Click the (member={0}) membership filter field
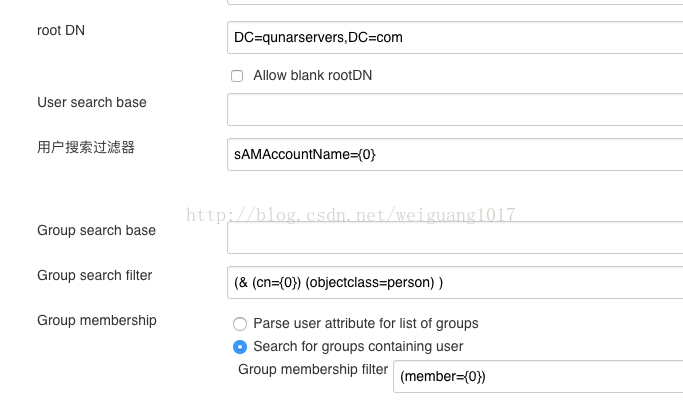 click(538, 377)
